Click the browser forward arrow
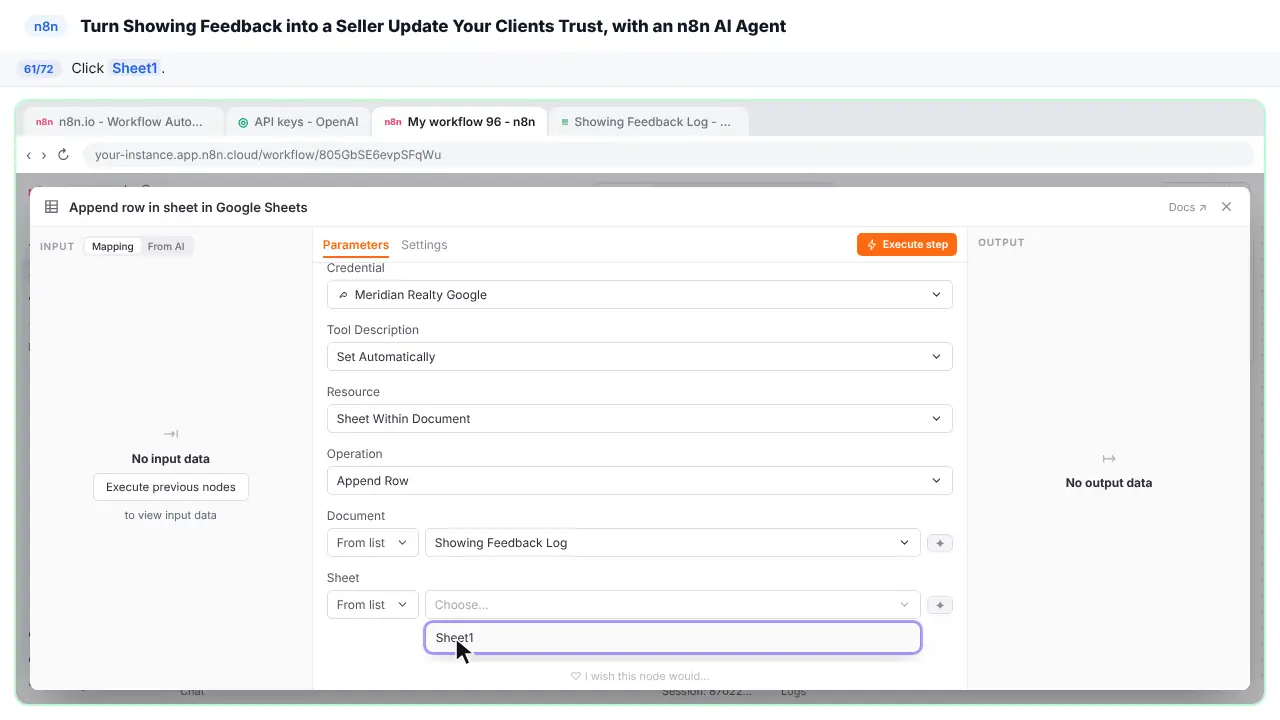 (44, 155)
